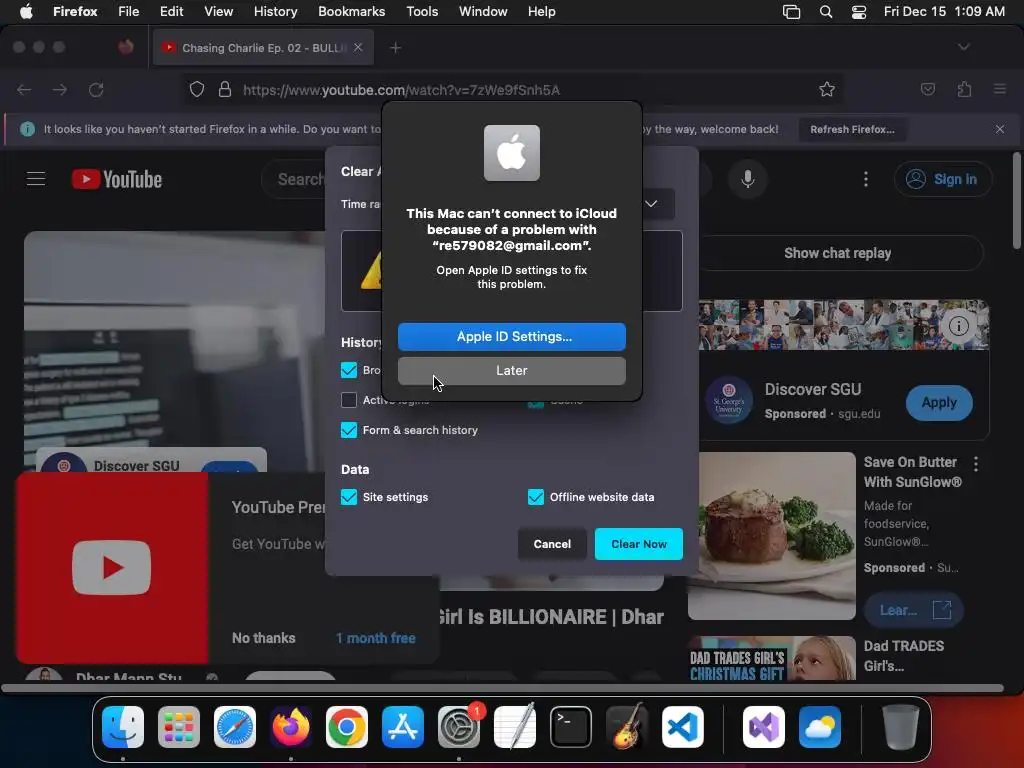Click the browser Forward arrow
Viewport: 1024px width, 768px height.
(60, 89)
